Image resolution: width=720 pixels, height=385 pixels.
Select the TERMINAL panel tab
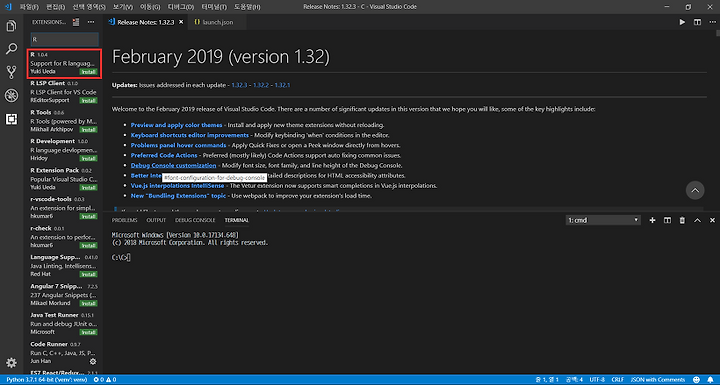tap(236, 220)
